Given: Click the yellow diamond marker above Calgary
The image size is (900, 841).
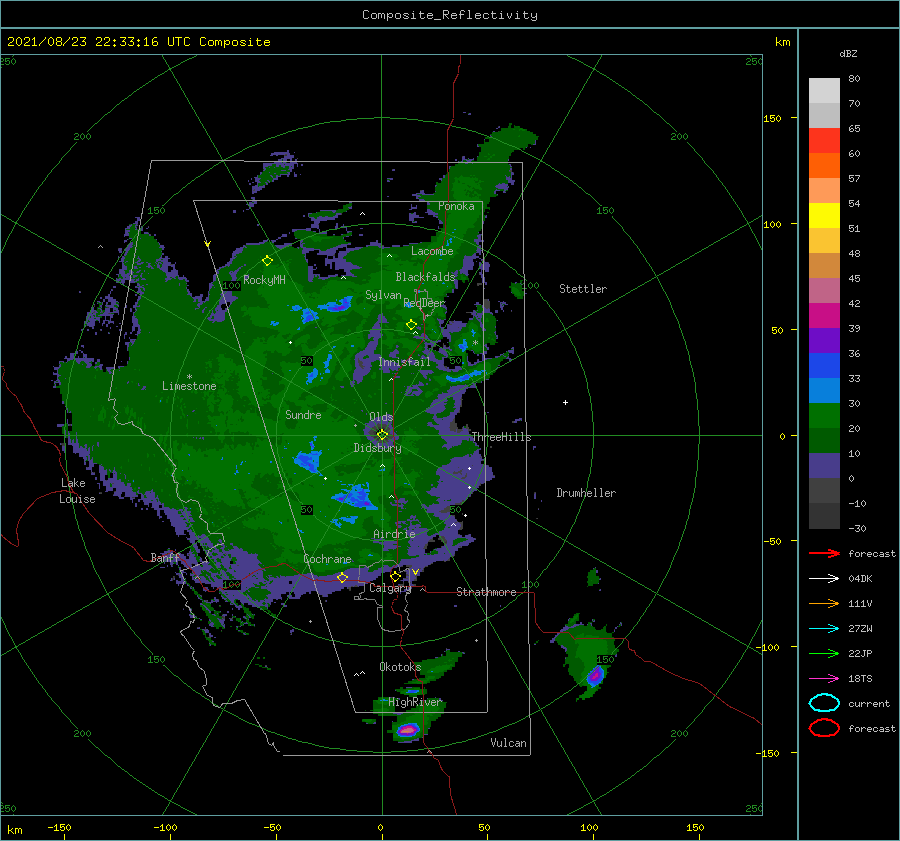Looking at the screenshot, I should (x=395, y=576).
